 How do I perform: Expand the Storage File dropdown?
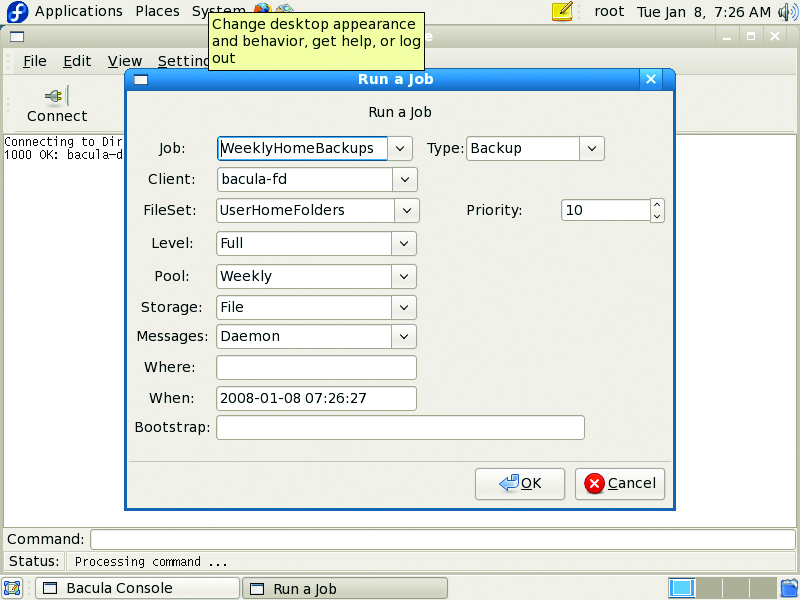[x=404, y=307]
